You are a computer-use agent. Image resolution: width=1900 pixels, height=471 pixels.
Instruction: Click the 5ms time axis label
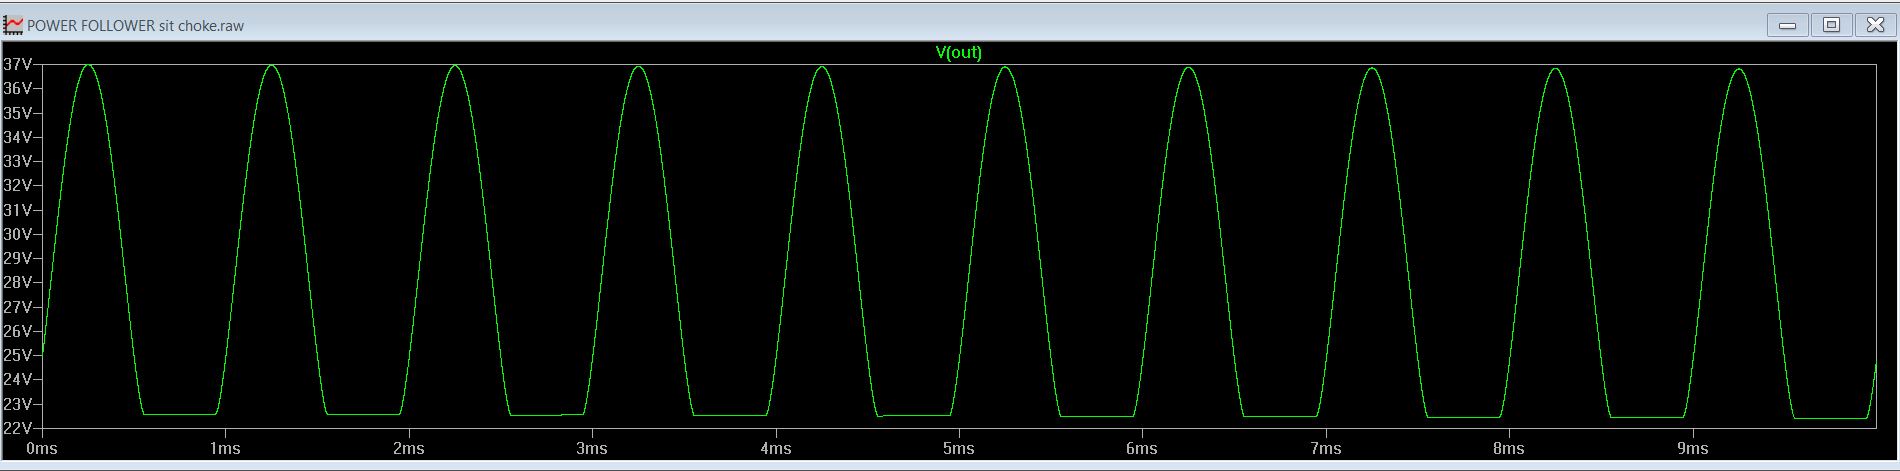click(x=958, y=448)
